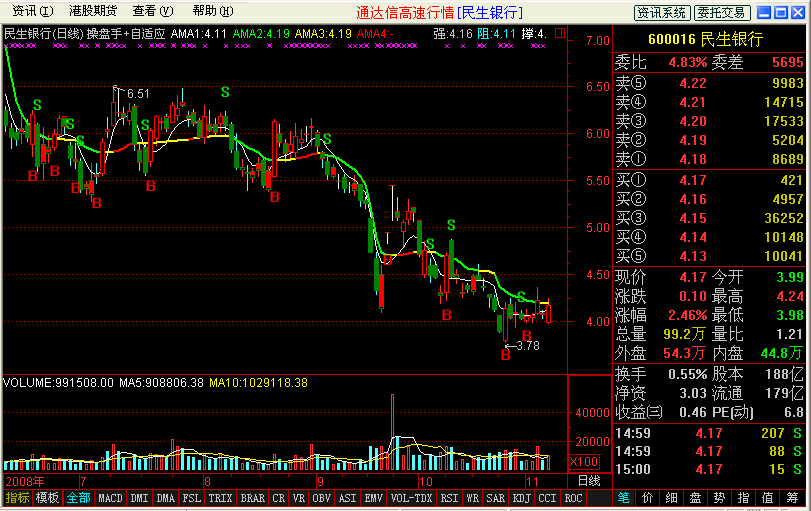The height and width of the screenshot is (511, 811).
Task: Click the 600016 民生银行 stock title
Action: tap(705, 39)
